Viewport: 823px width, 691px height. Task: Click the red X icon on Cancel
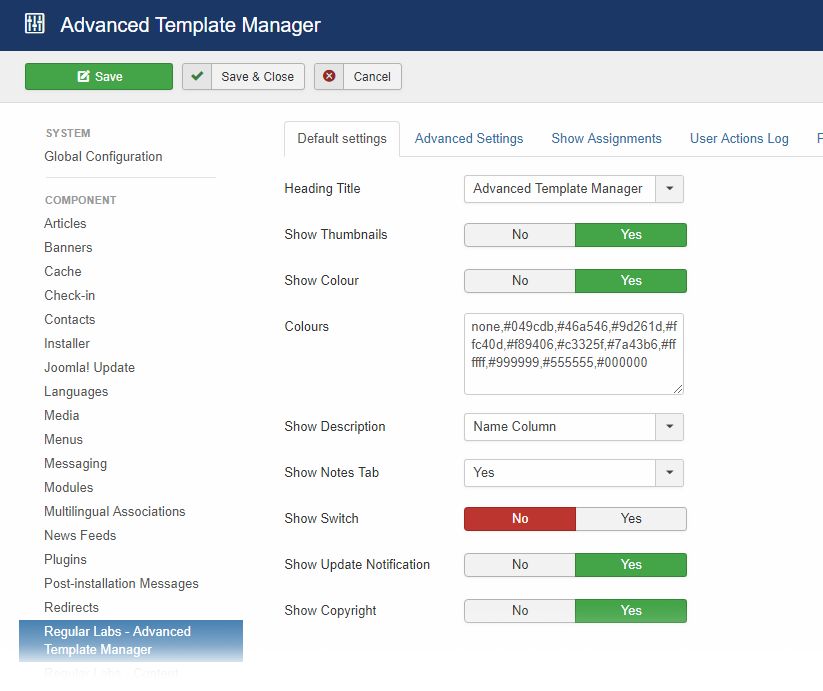[329, 77]
